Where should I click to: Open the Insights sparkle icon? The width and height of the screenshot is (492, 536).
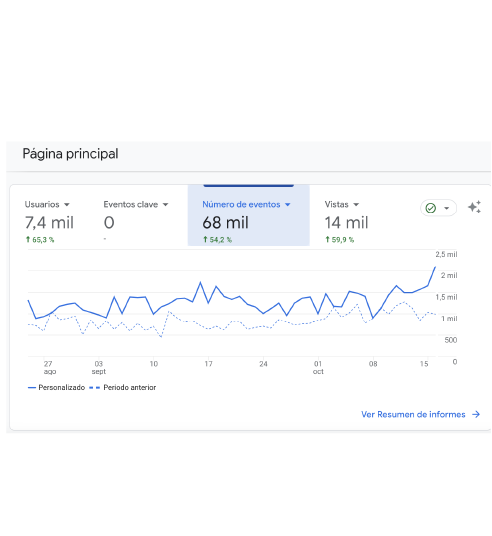(475, 207)
